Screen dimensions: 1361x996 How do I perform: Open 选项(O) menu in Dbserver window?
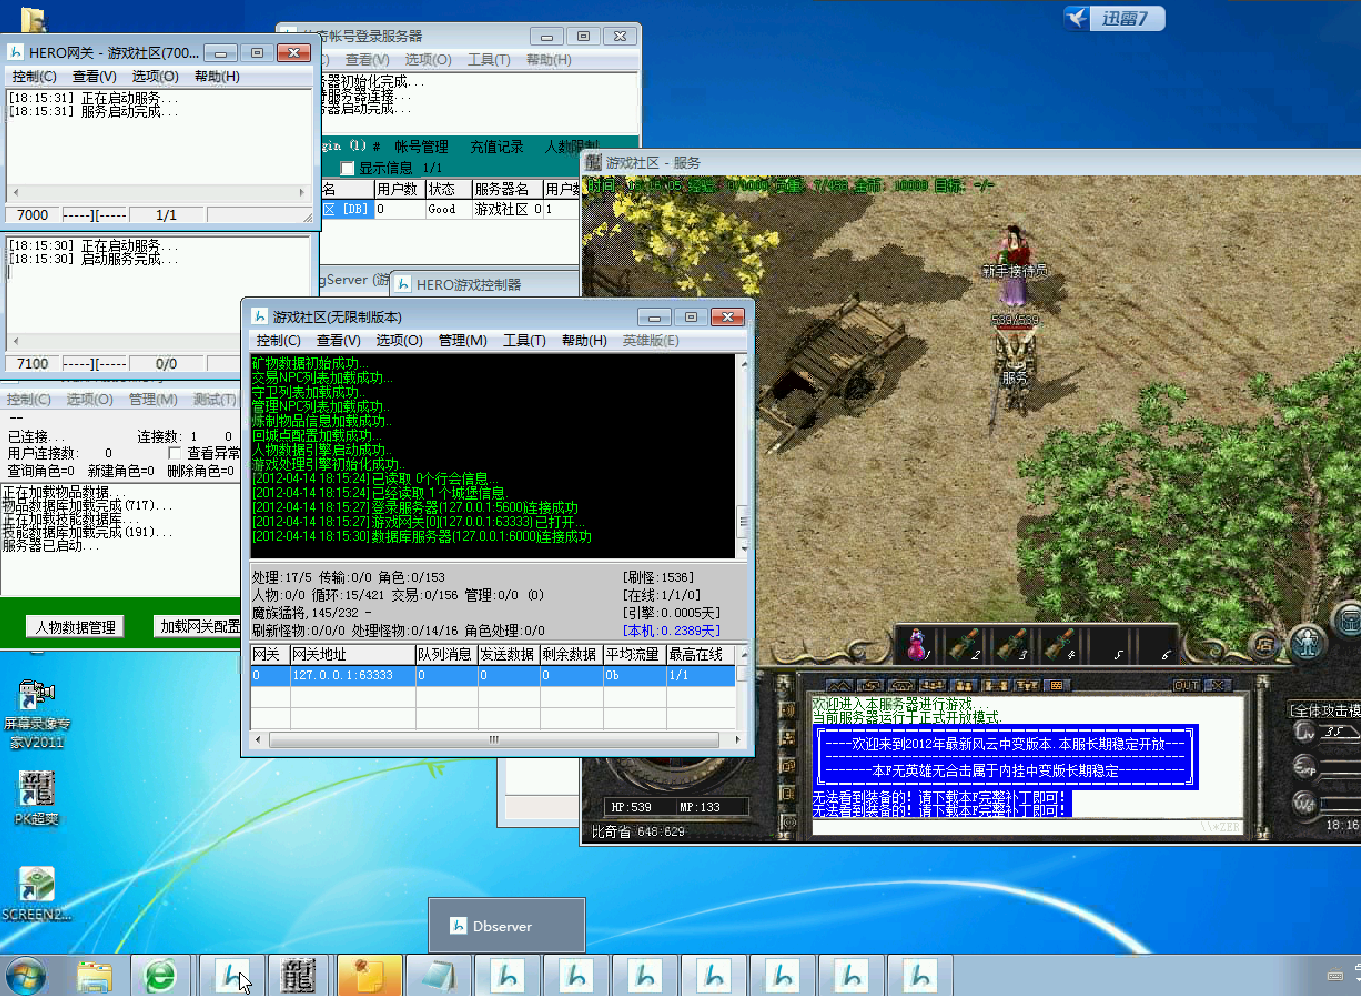[90, 399]
